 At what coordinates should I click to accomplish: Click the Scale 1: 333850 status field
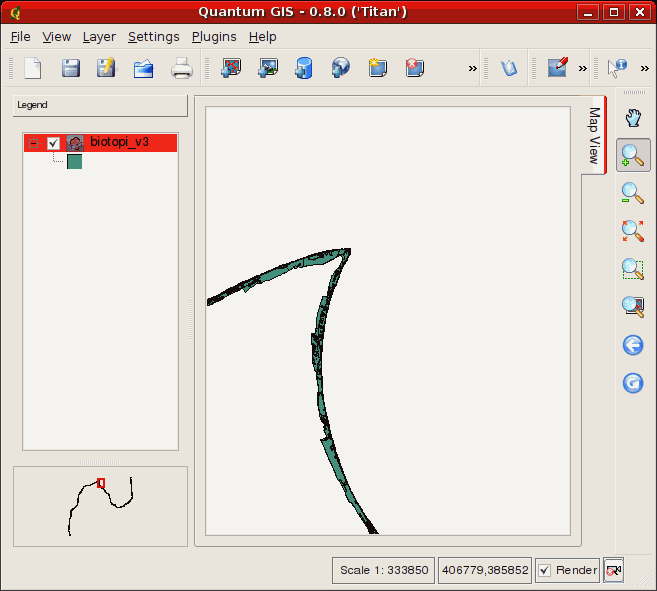384,570
